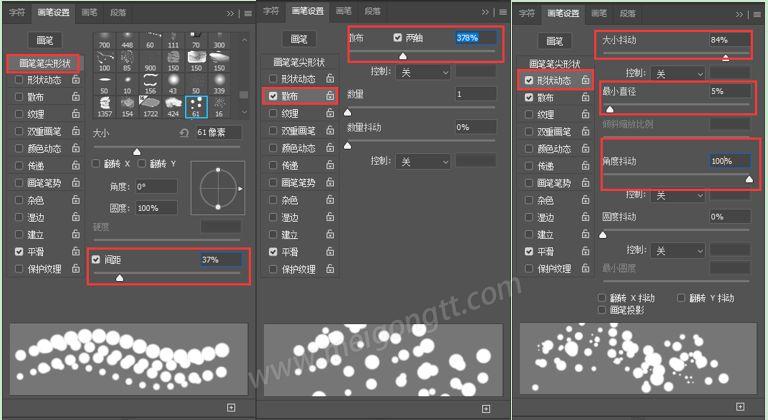Screen dimensions: 768x420
Task: Click 大小抖动 slider in right panel
Action: [x=676, y=53]
